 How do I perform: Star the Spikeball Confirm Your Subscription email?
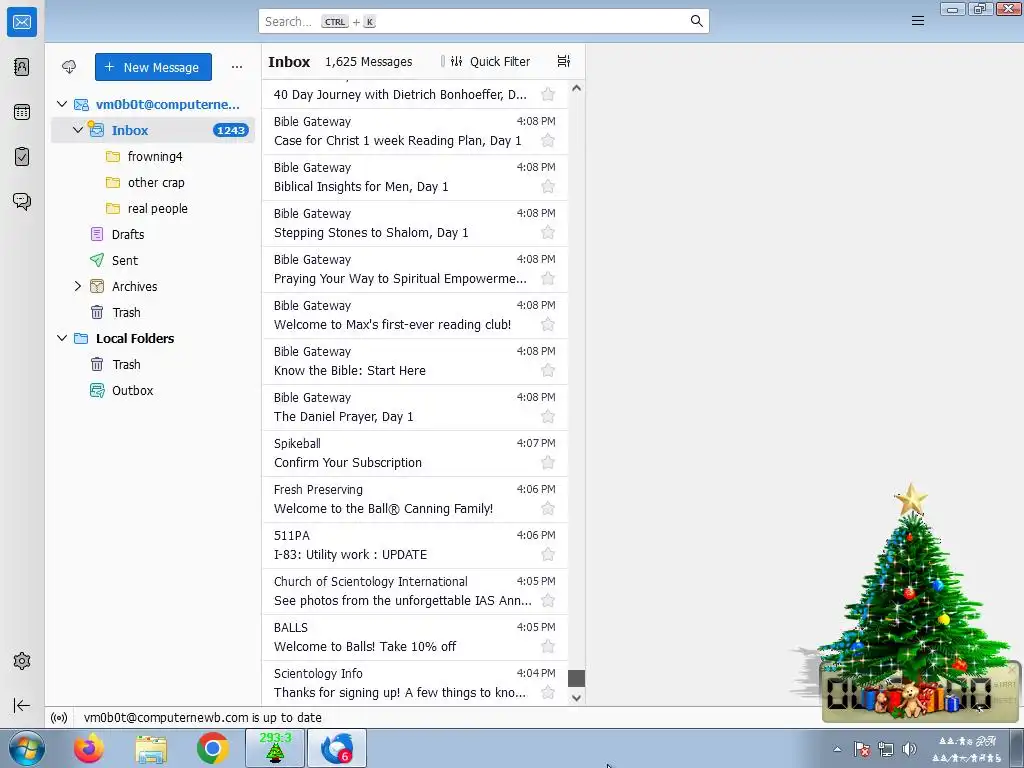548,463
